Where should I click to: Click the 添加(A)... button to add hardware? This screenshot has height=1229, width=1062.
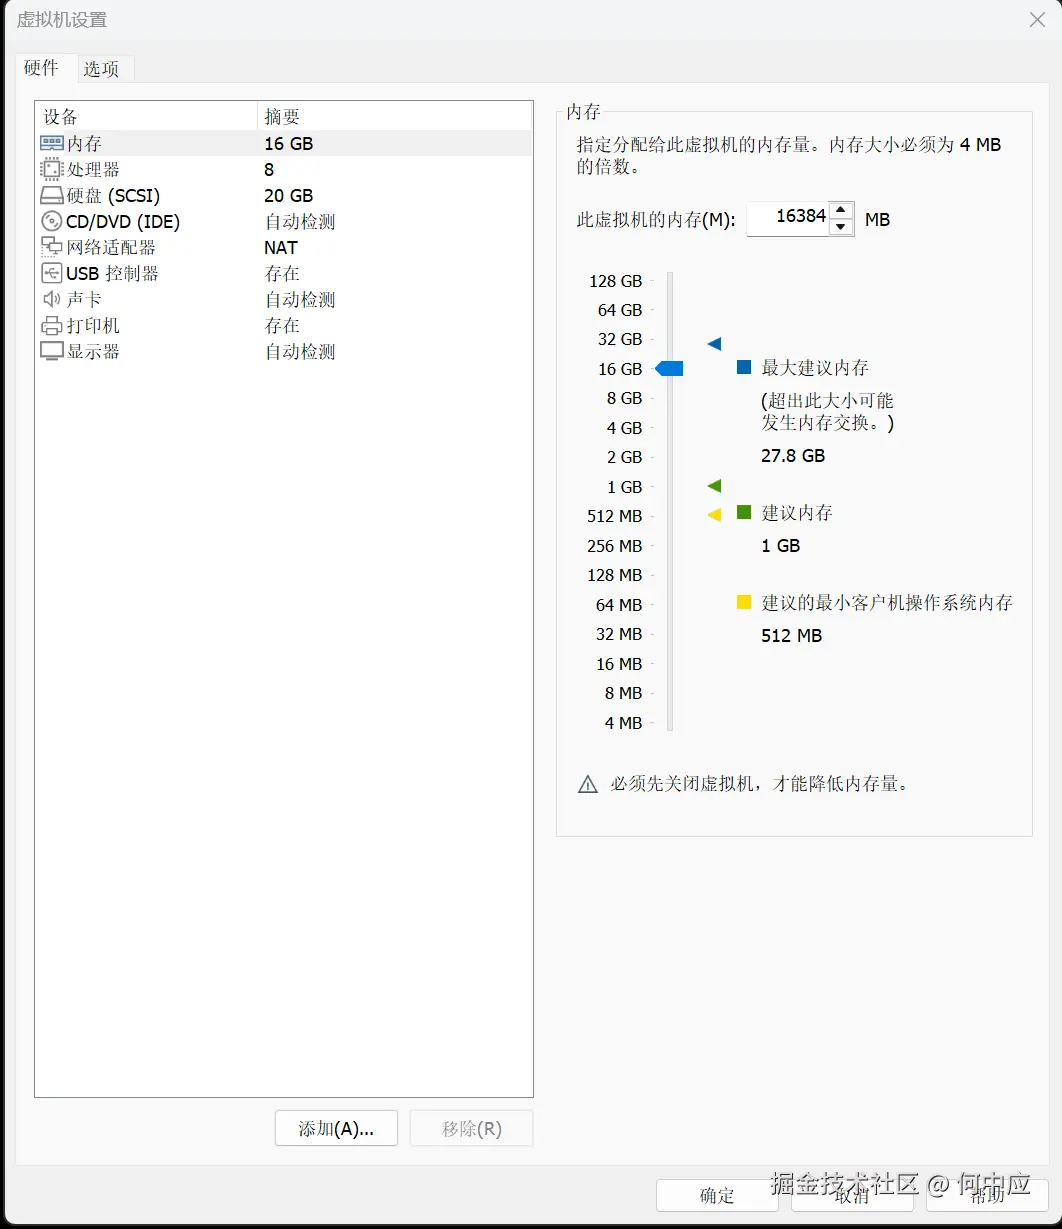pos(336,1128)
